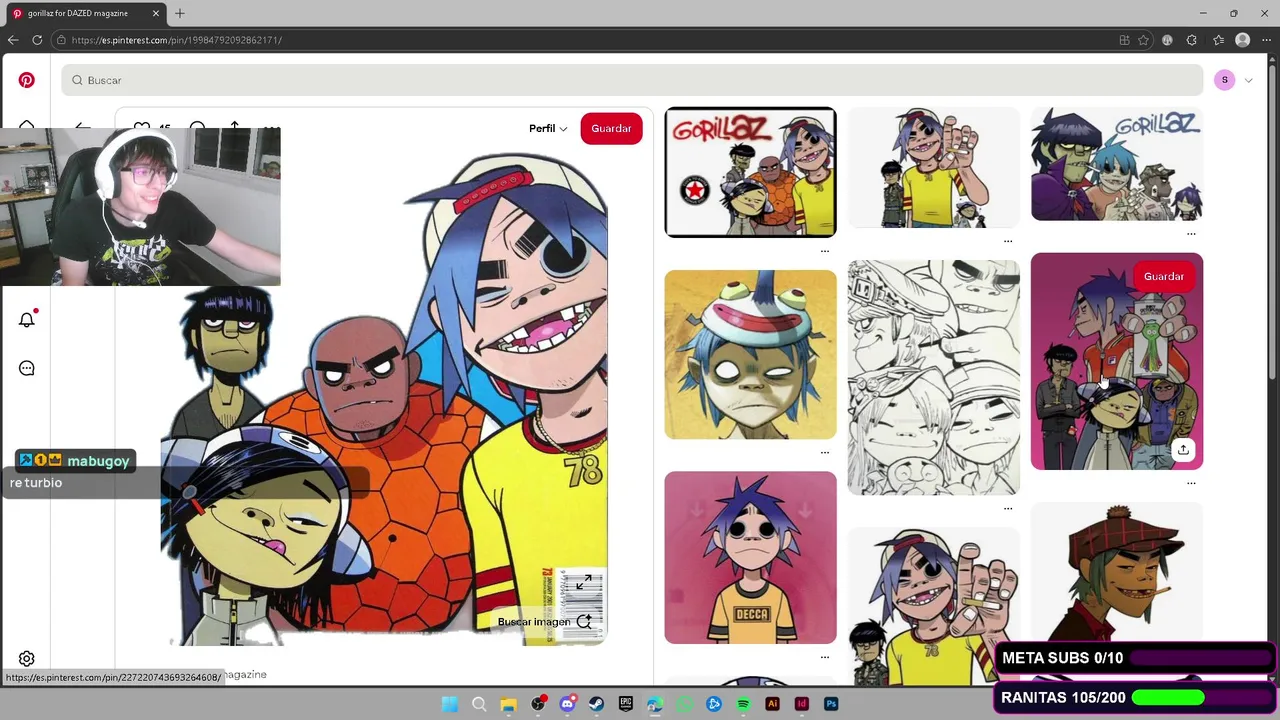
Task: Click the Pinterest Buscar search field
Action: click(x=632, y=80)
